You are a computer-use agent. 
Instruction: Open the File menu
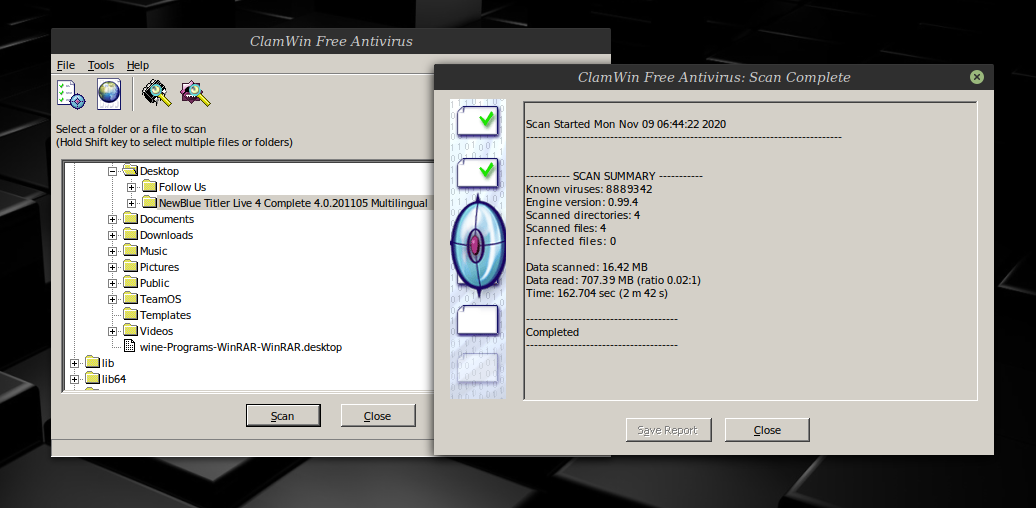[66, 65]
